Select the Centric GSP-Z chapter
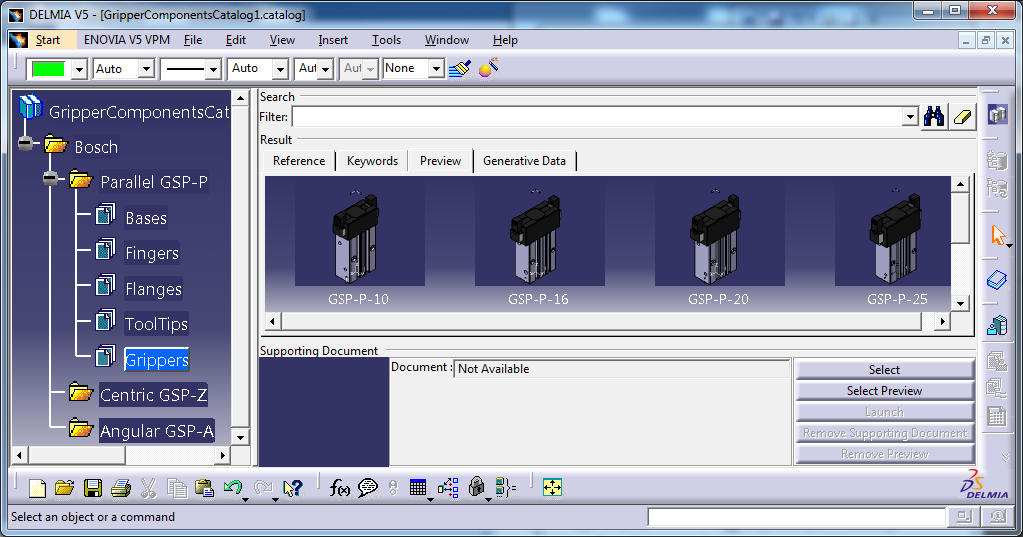The image size is (1023, 537). pyautogui.click(x=153, y=395)
